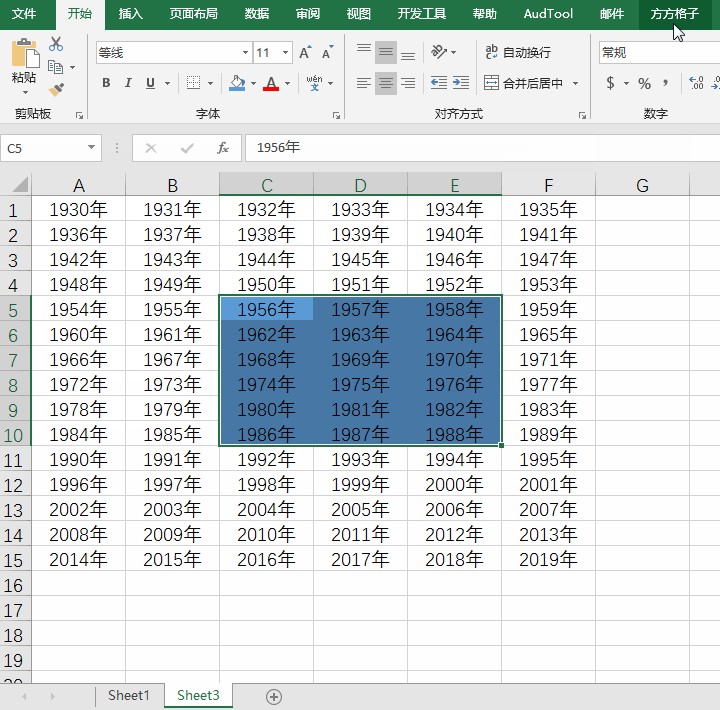Select the column F header
Screen dimensions: 720x710
pos(548,185)
